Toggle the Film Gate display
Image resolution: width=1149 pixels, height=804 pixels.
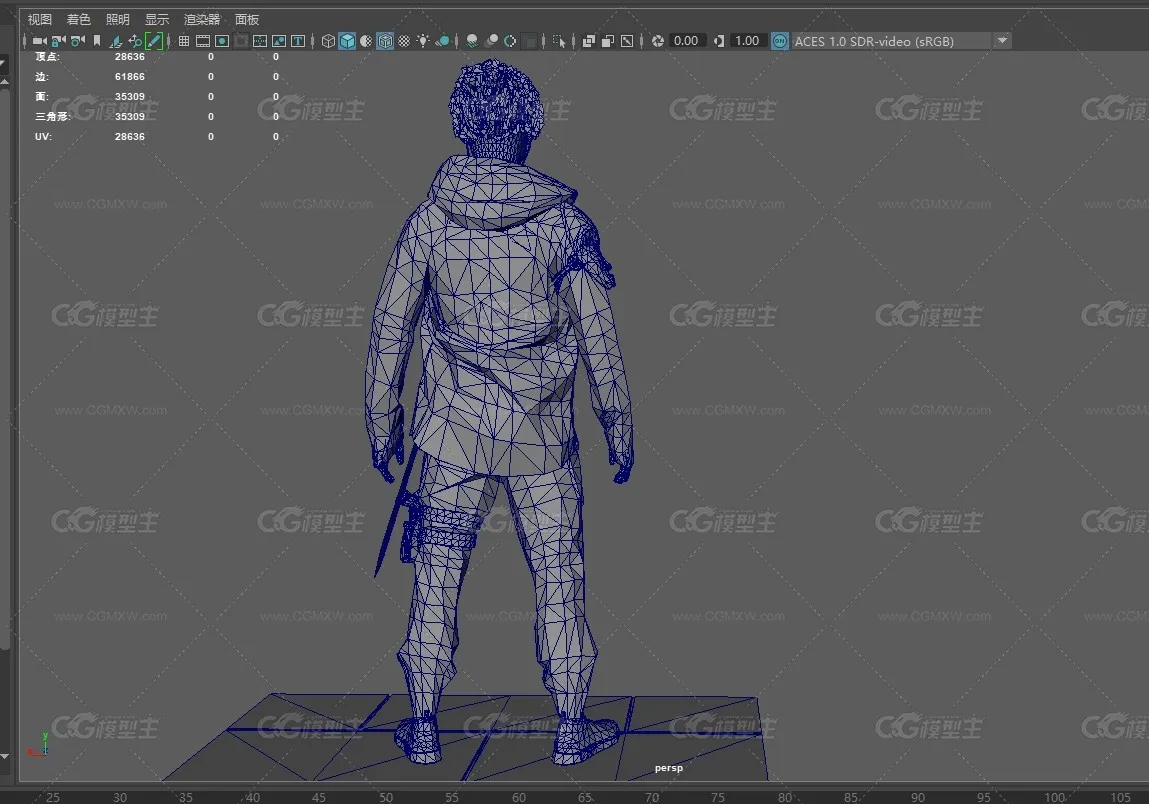[203, 41]
